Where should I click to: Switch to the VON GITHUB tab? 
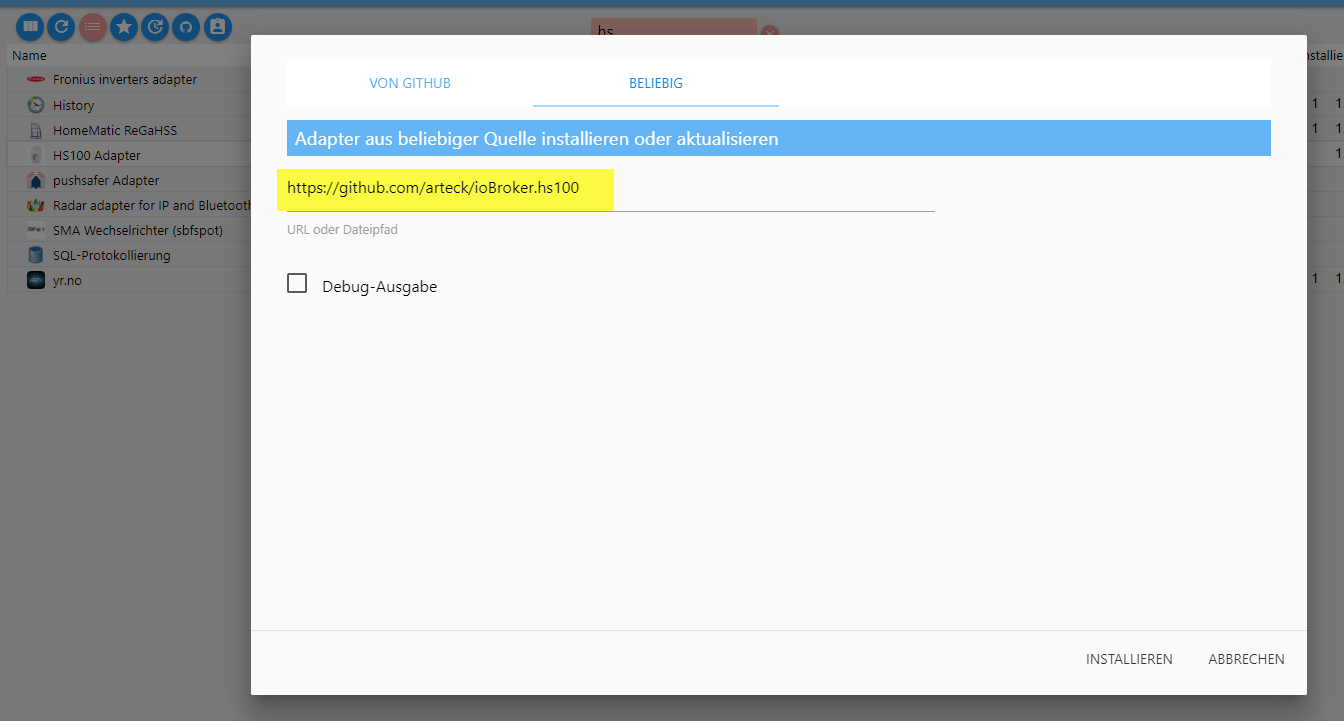coord(410,83)
